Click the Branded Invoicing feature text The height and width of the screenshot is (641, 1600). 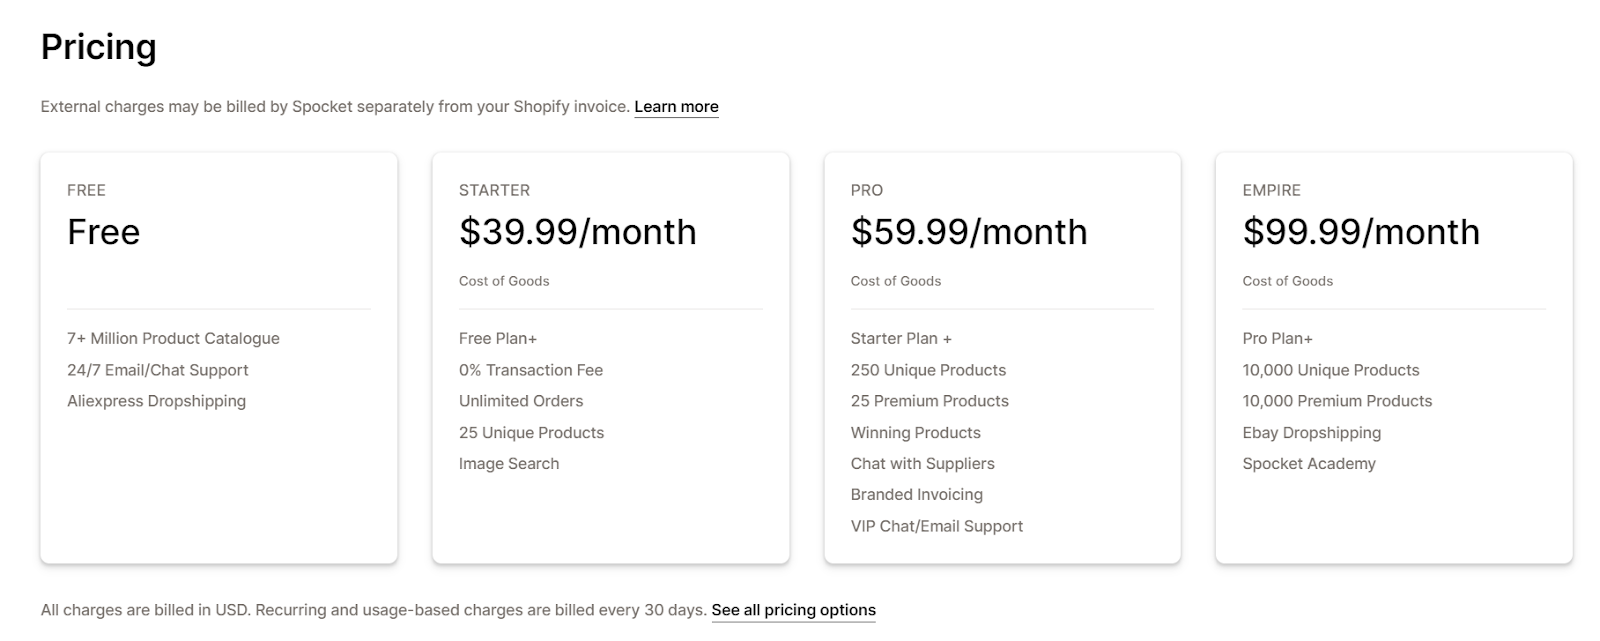click(x=916, y=495)
